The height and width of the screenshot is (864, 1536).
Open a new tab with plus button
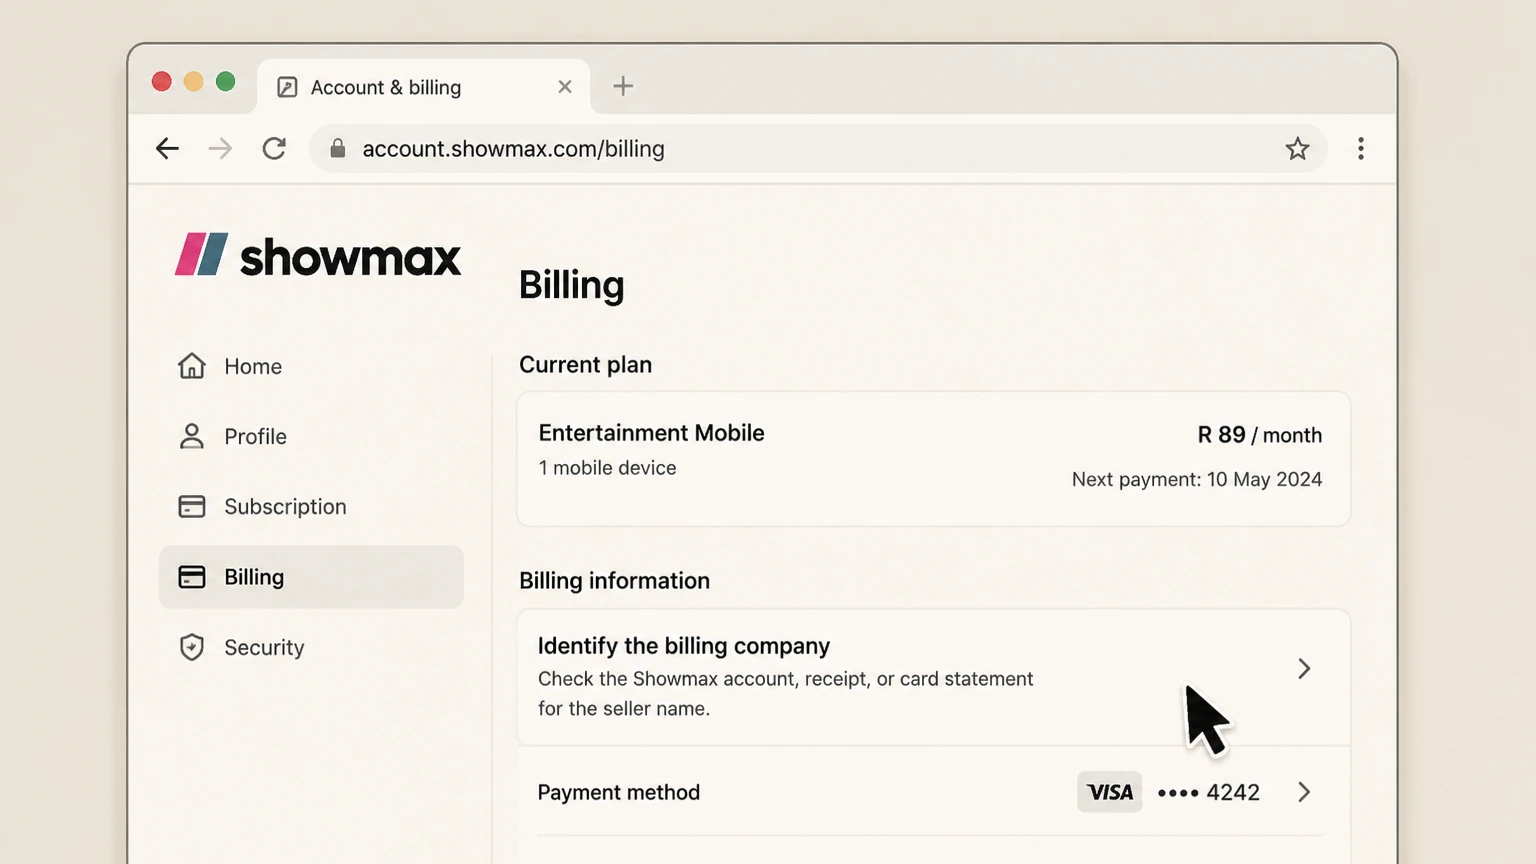click(x=623, y=86)
